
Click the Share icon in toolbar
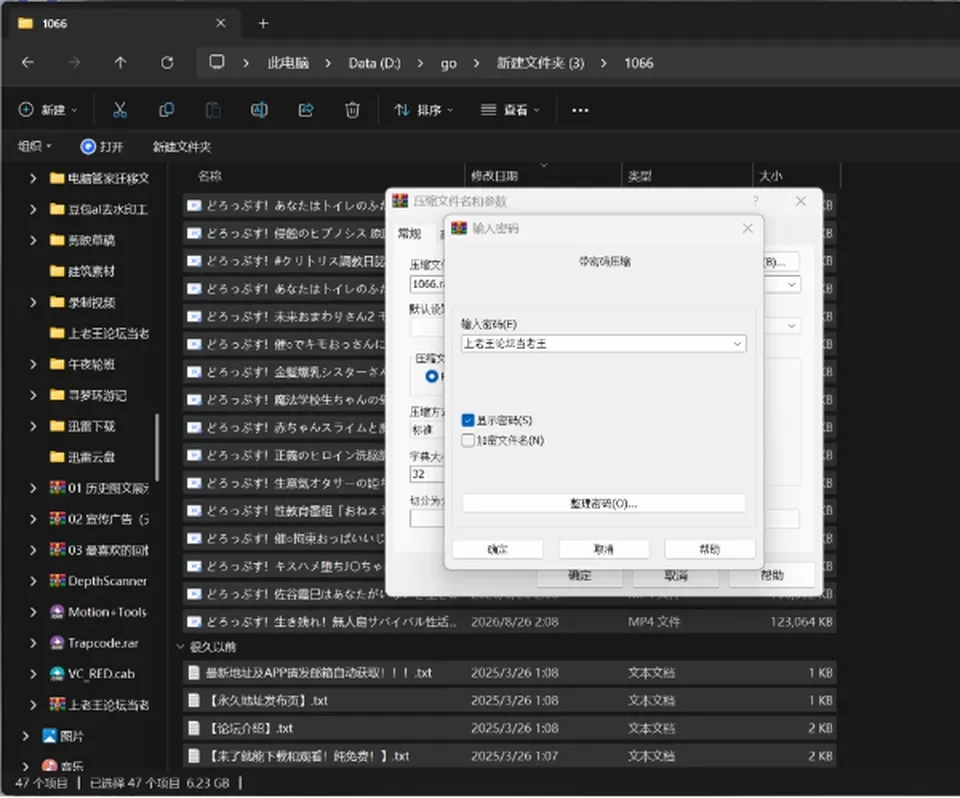(306, 110)
